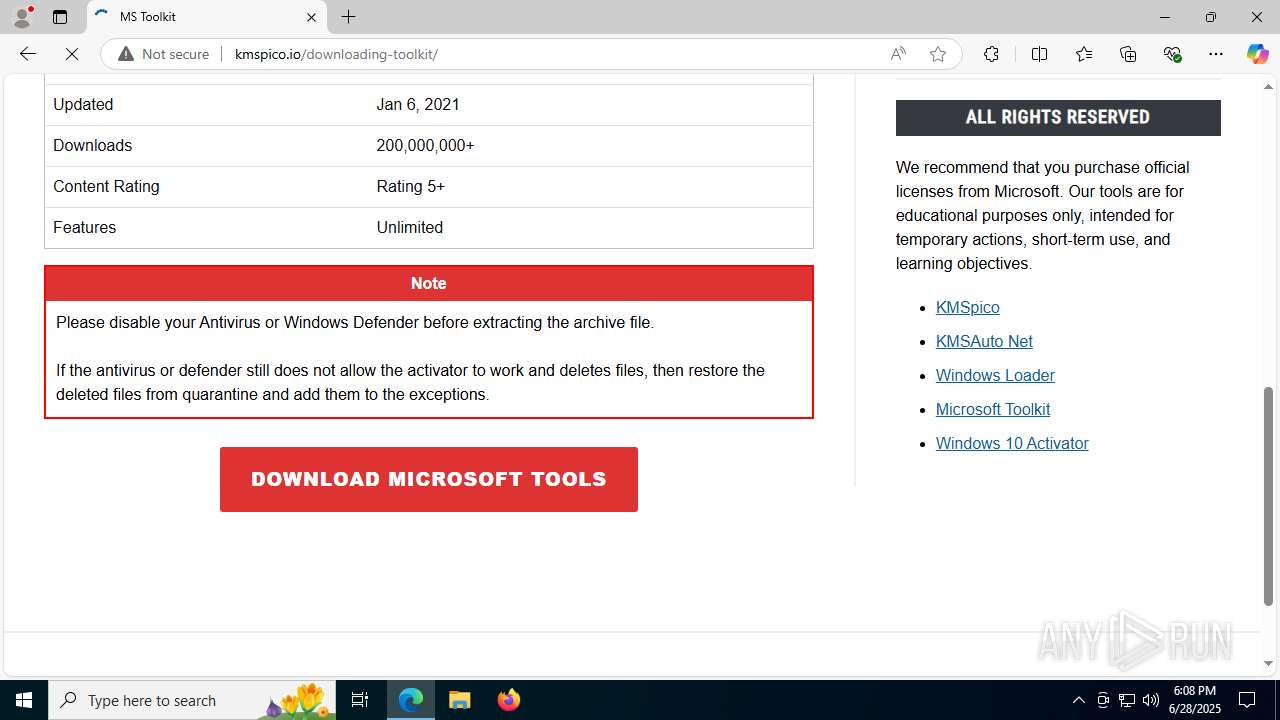Open Firefox from taskbar
This screenshot has height=720, width=1280.
508,700
